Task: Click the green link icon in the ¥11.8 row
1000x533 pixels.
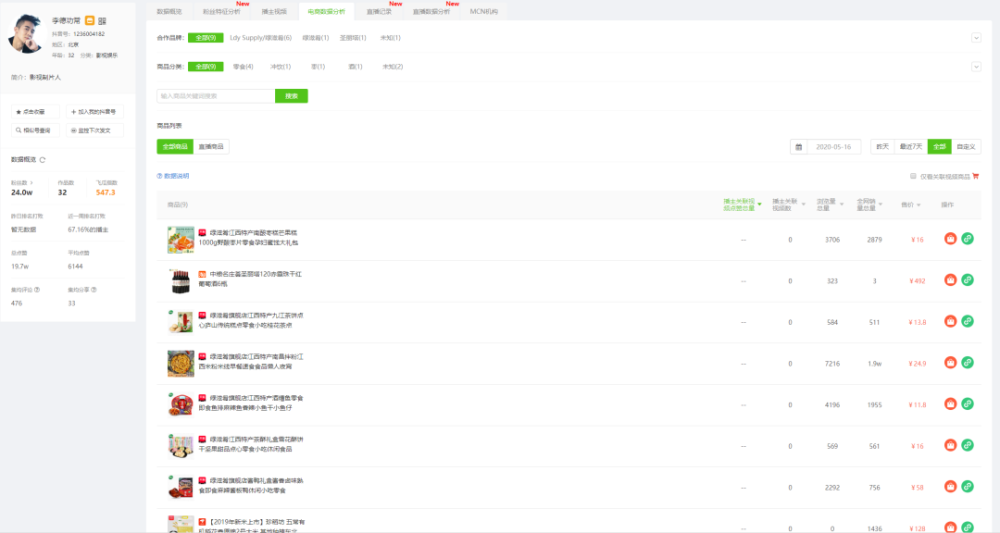Action: coord(967,404)
